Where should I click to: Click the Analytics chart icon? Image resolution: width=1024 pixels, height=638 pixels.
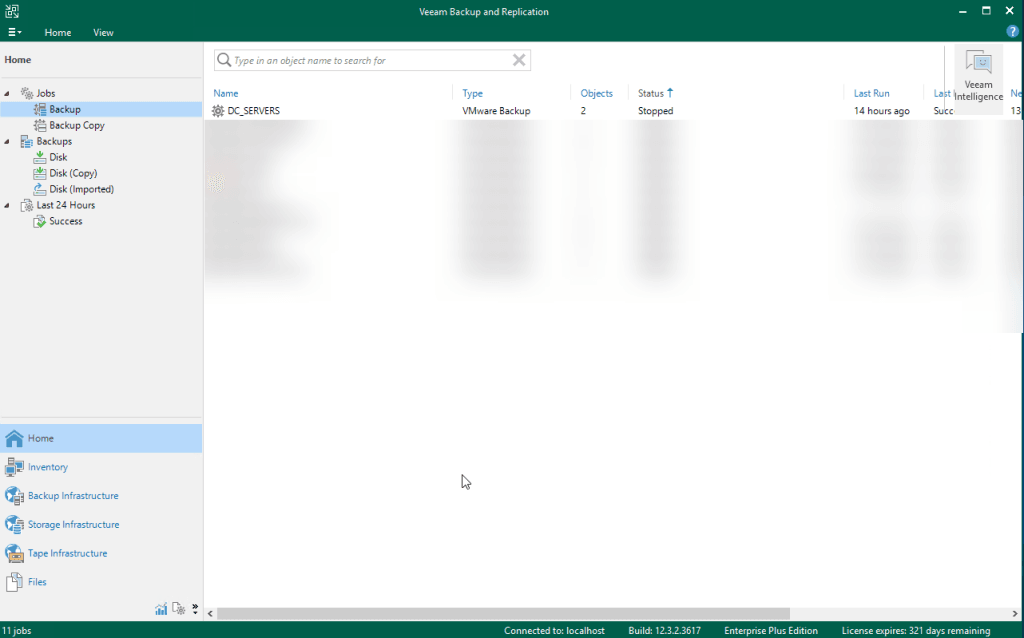161,609
